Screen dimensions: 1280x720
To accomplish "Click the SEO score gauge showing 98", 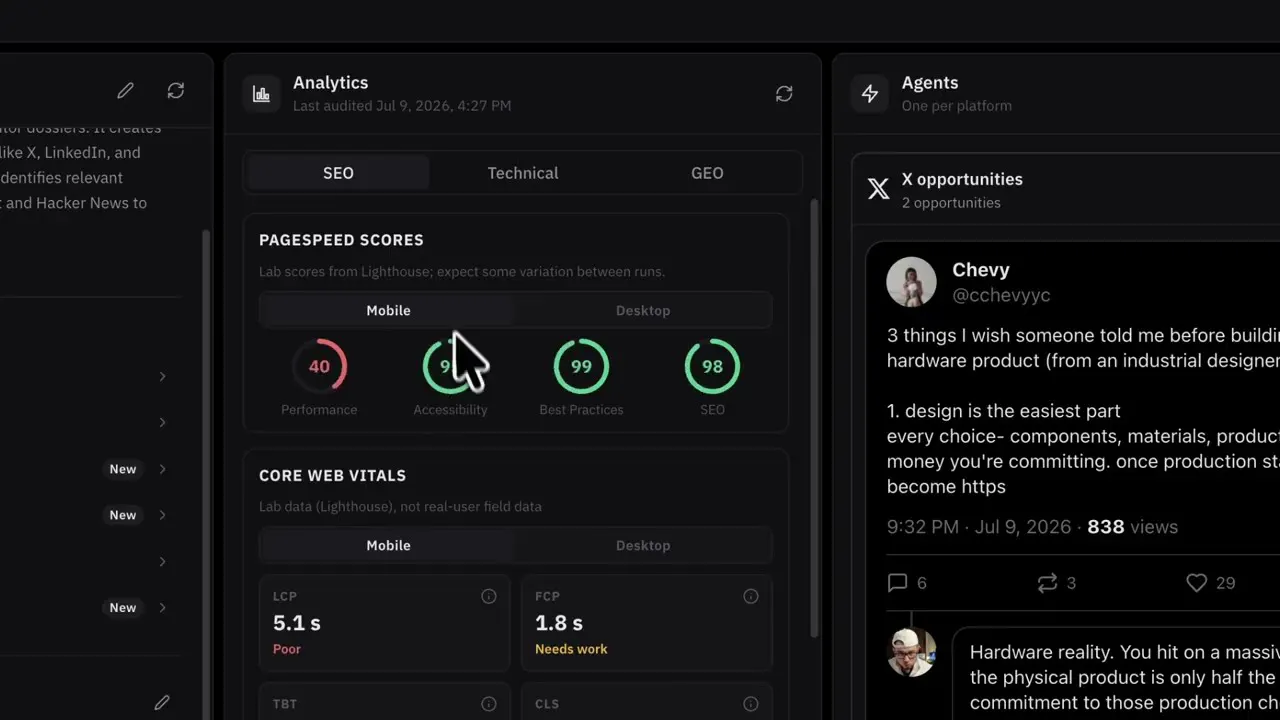I will (712, 366).
